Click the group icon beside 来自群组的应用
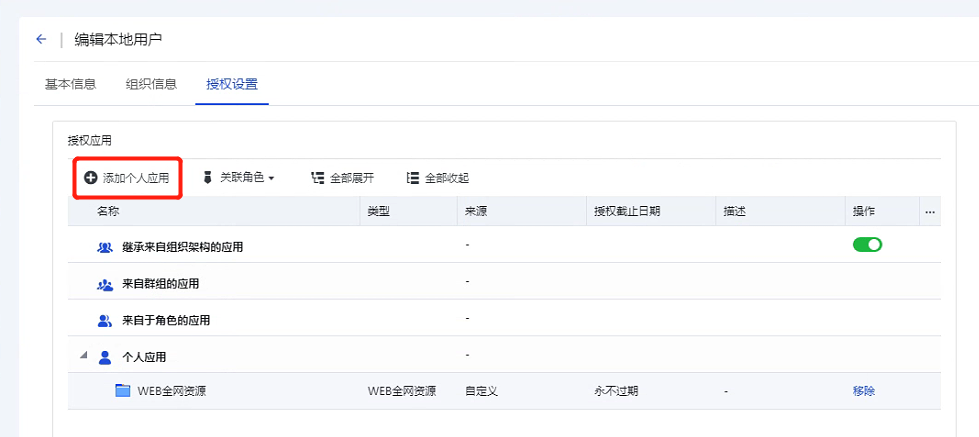 click(105, 284)
